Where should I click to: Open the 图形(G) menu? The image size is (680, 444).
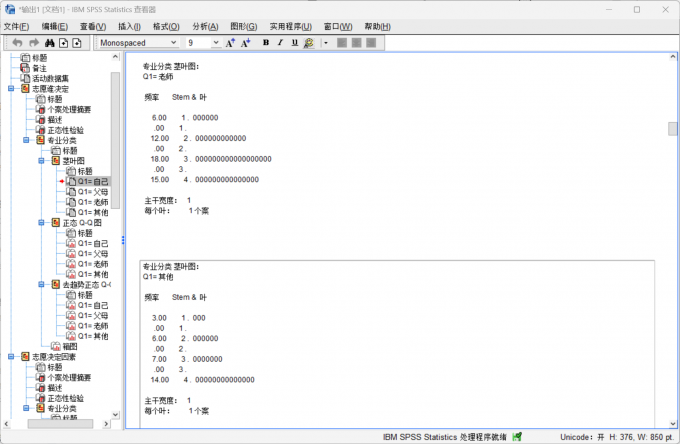(244, 26)
